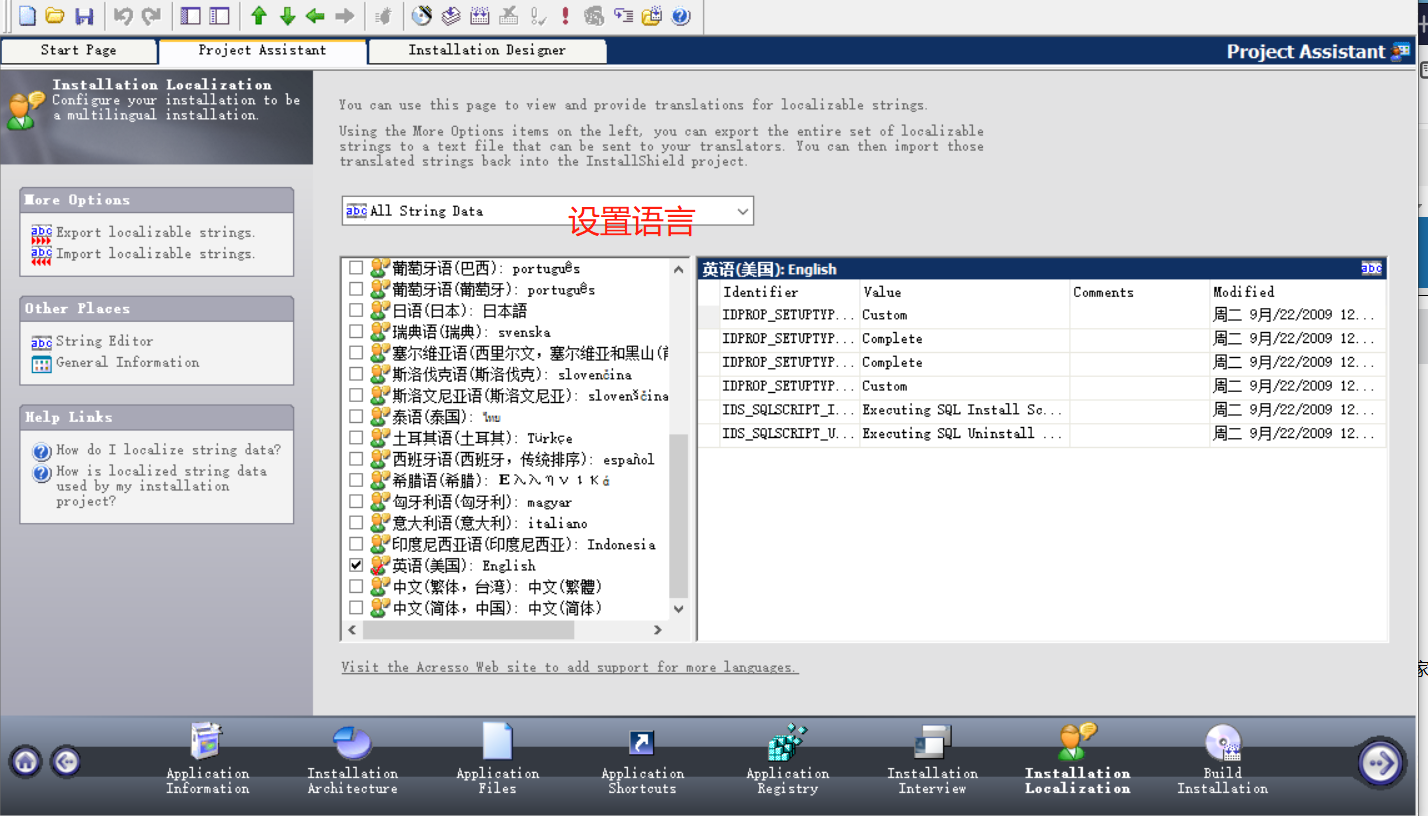
Task: Enable the 中文(简体，中国) language checkbox
Action: (356, 607)
